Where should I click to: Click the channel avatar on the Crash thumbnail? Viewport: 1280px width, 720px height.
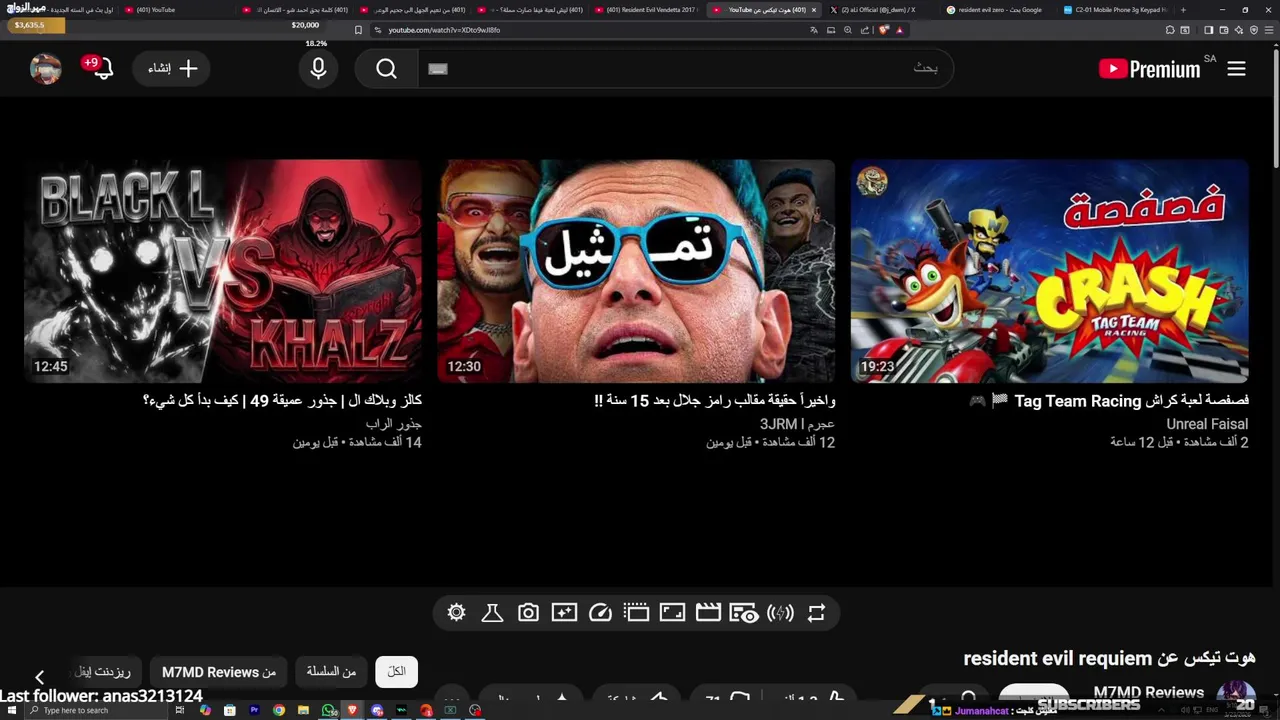point(872,181)
